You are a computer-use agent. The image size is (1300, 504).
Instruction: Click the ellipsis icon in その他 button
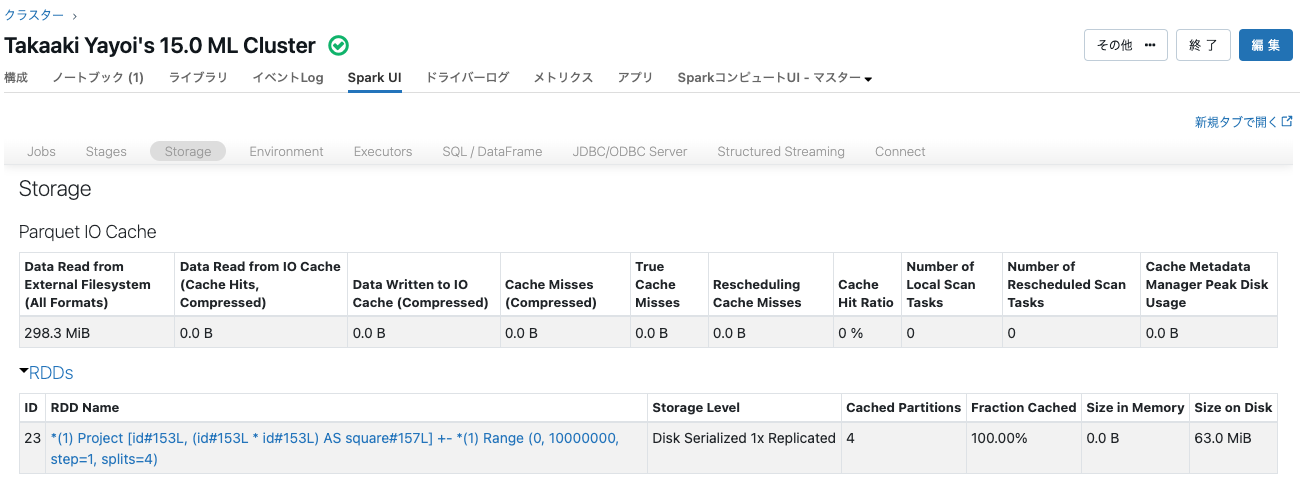click(1150, 45)
